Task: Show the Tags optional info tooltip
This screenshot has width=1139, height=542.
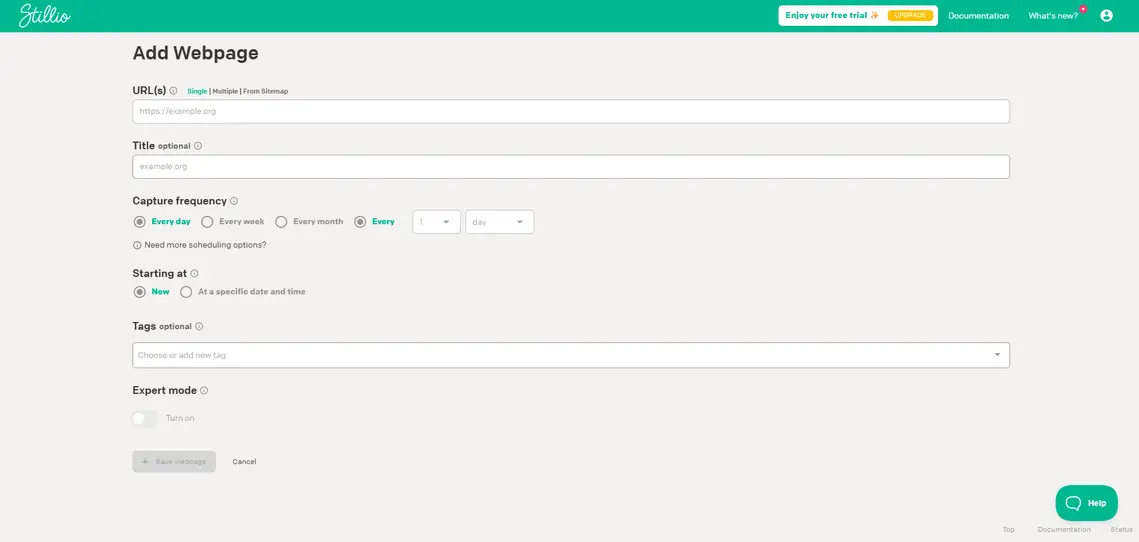Action: pos(199,327)
